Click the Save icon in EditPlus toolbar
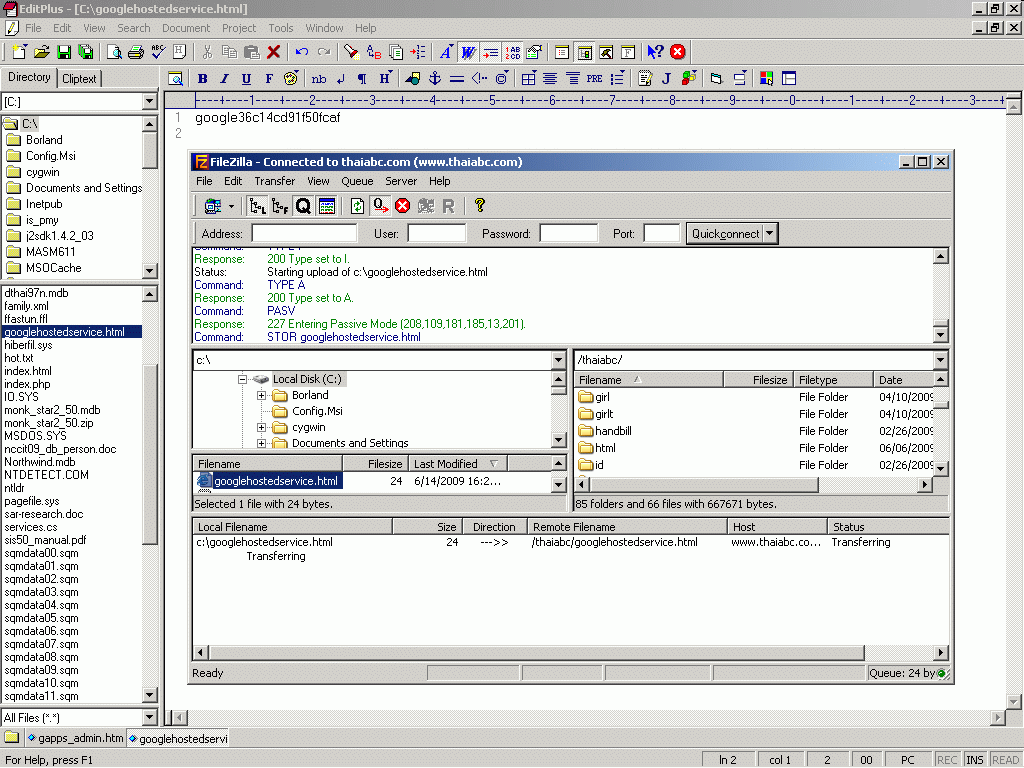This screenshot has width=1024, height=768. (x=64, y=52)
